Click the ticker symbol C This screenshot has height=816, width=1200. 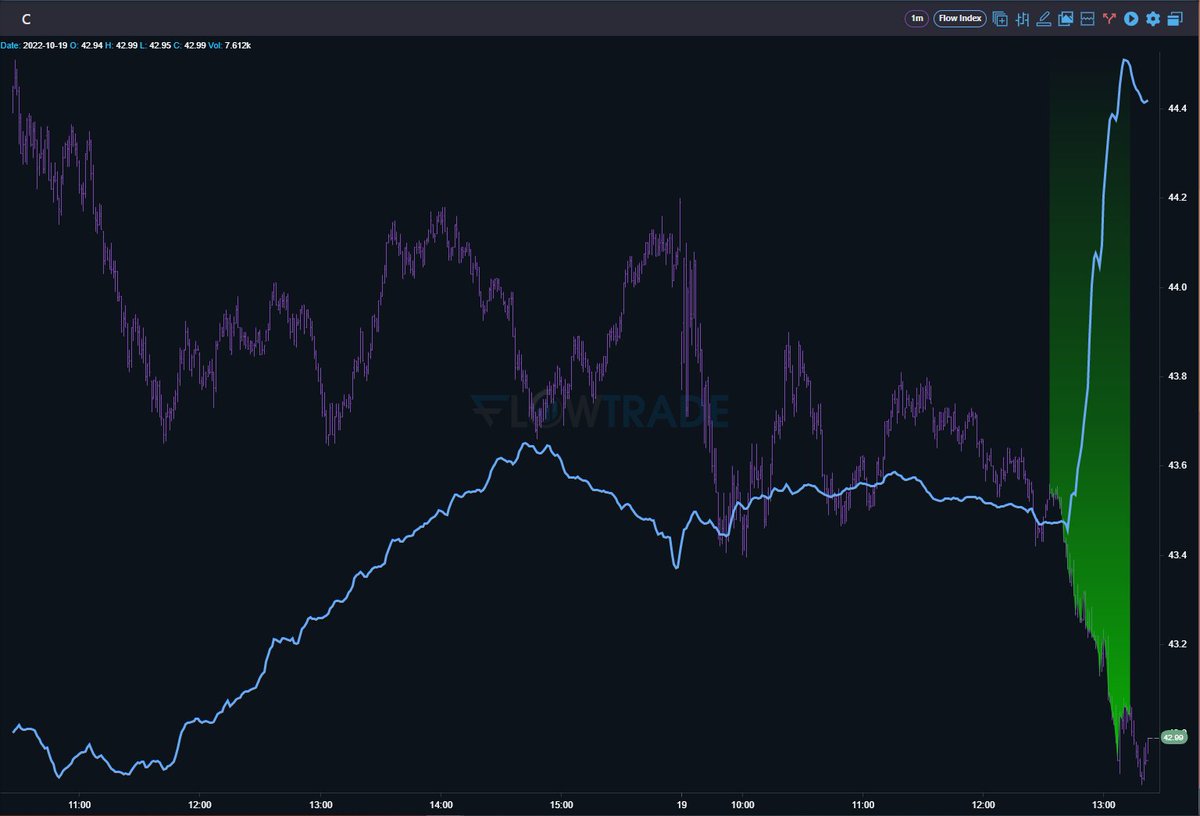[x=25, y=19]
